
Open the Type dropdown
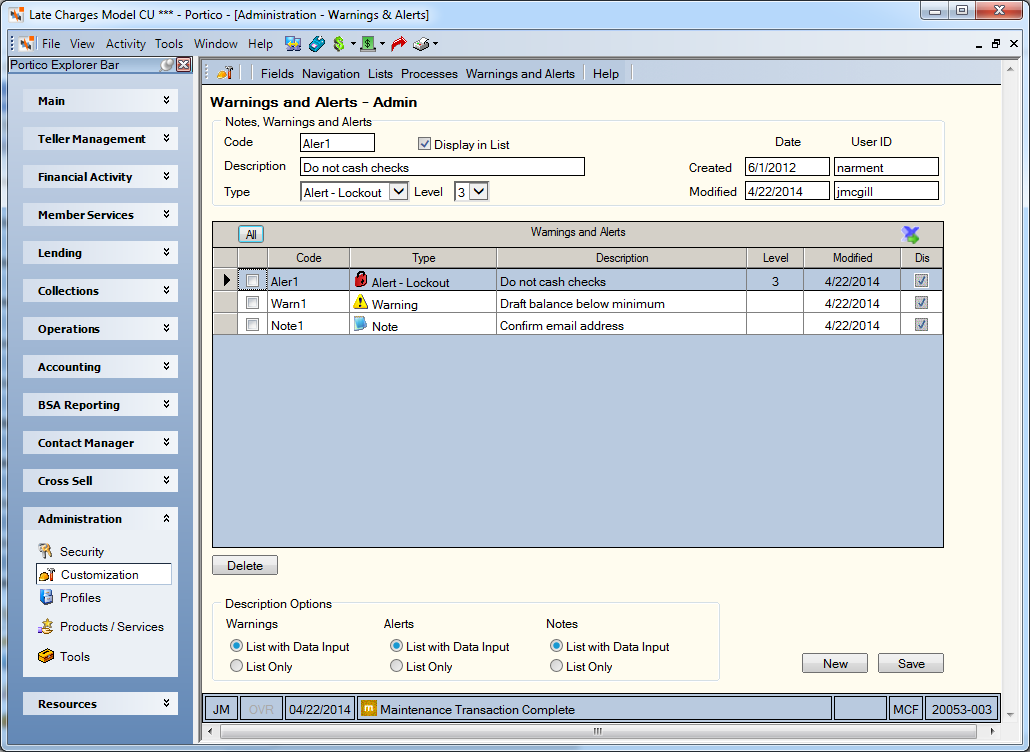tap(398, 192)
